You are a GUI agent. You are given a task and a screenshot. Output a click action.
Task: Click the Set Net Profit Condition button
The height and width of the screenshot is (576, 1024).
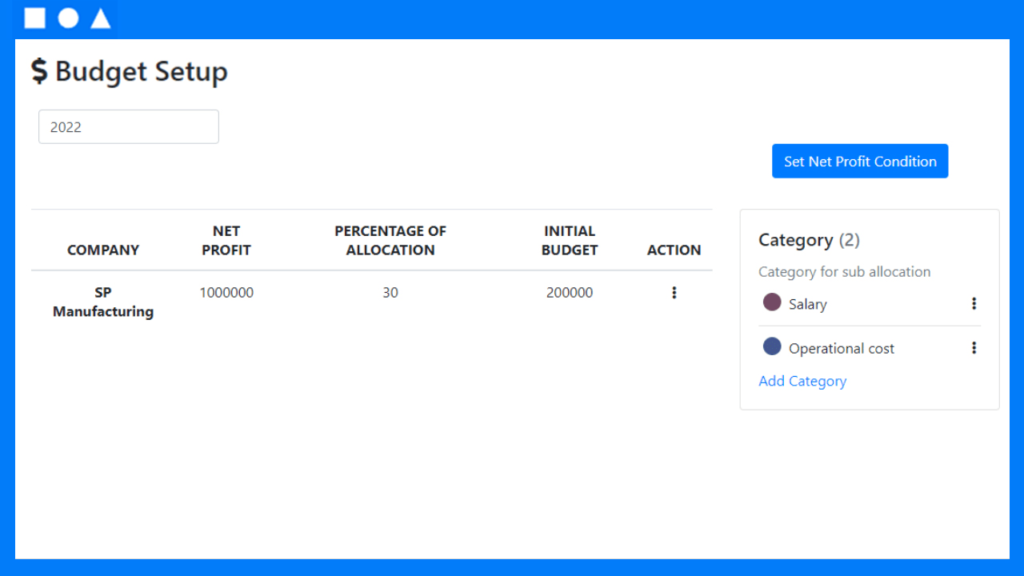click(860, 161)
